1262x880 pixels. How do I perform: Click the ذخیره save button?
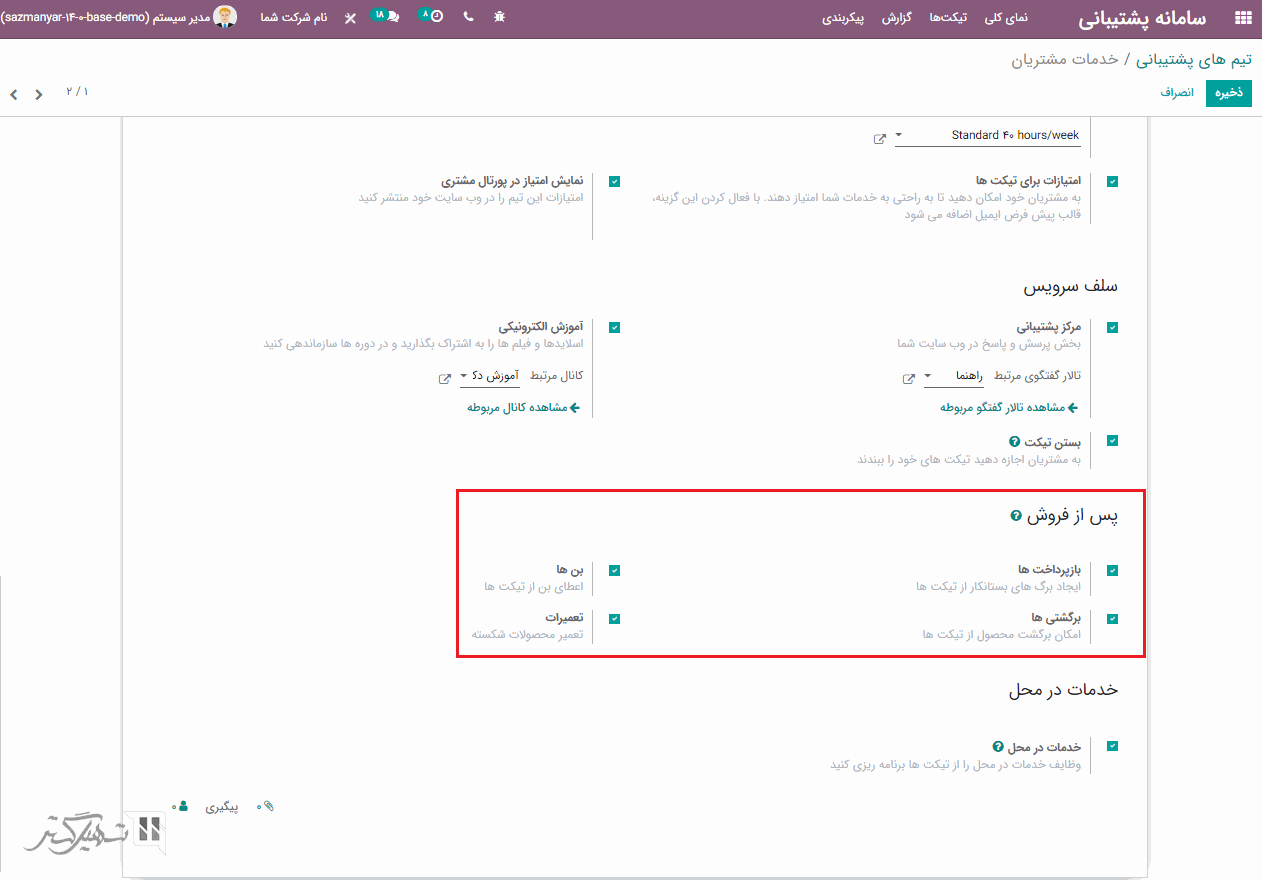1228,93
